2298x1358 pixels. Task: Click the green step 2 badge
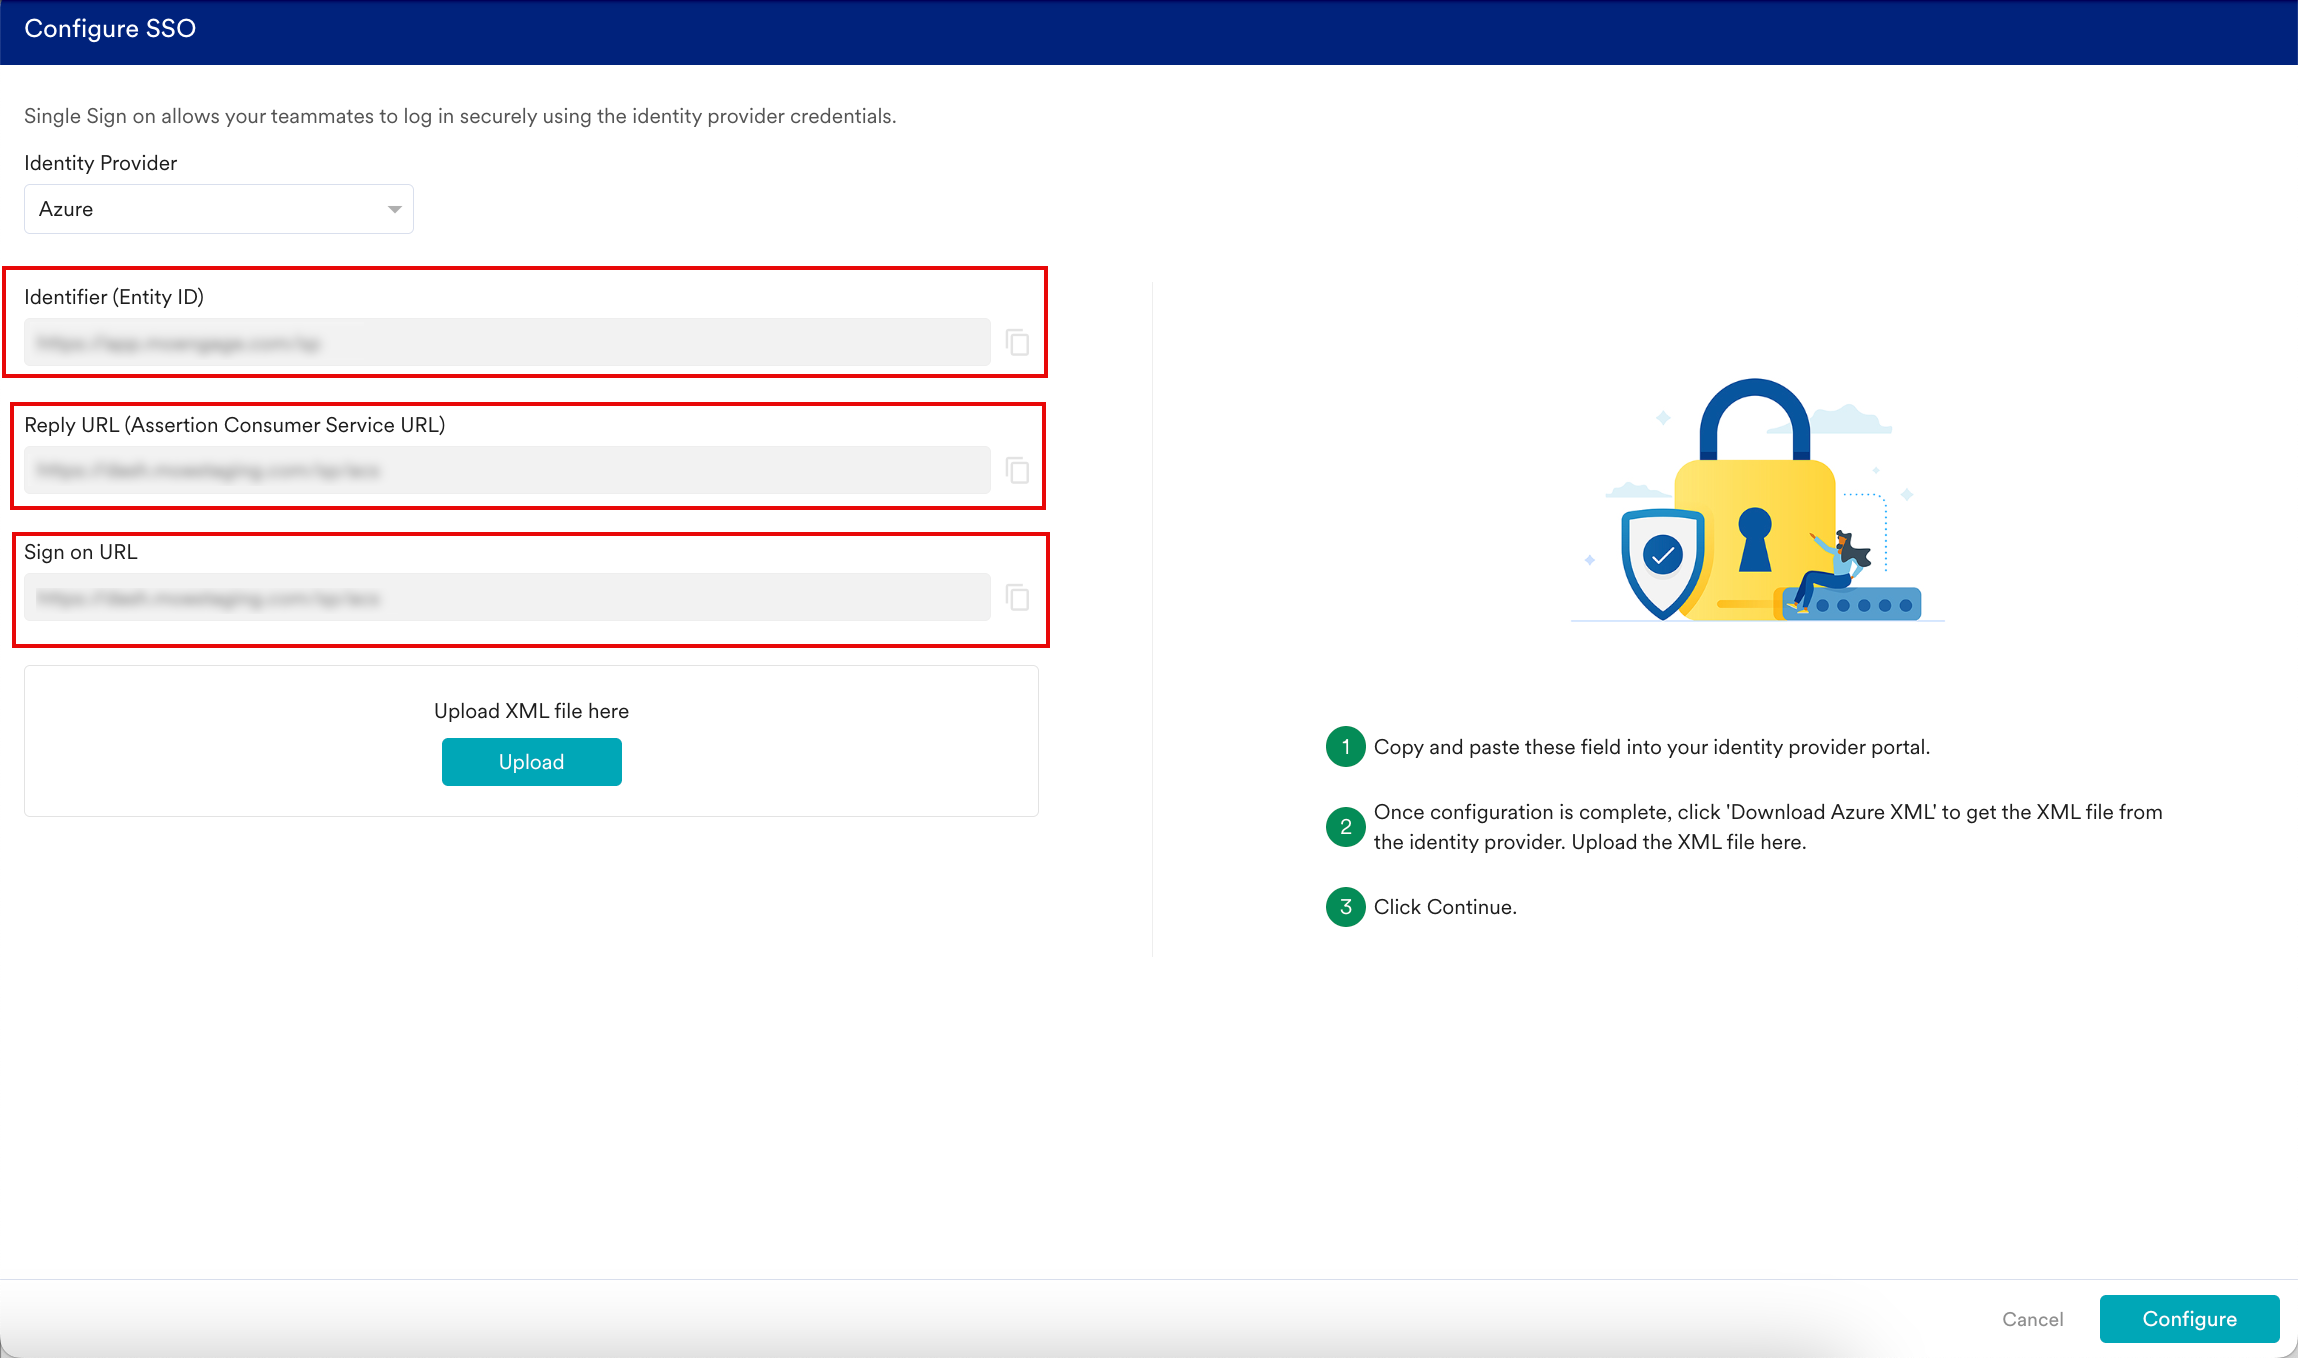tap(1345, 827)
